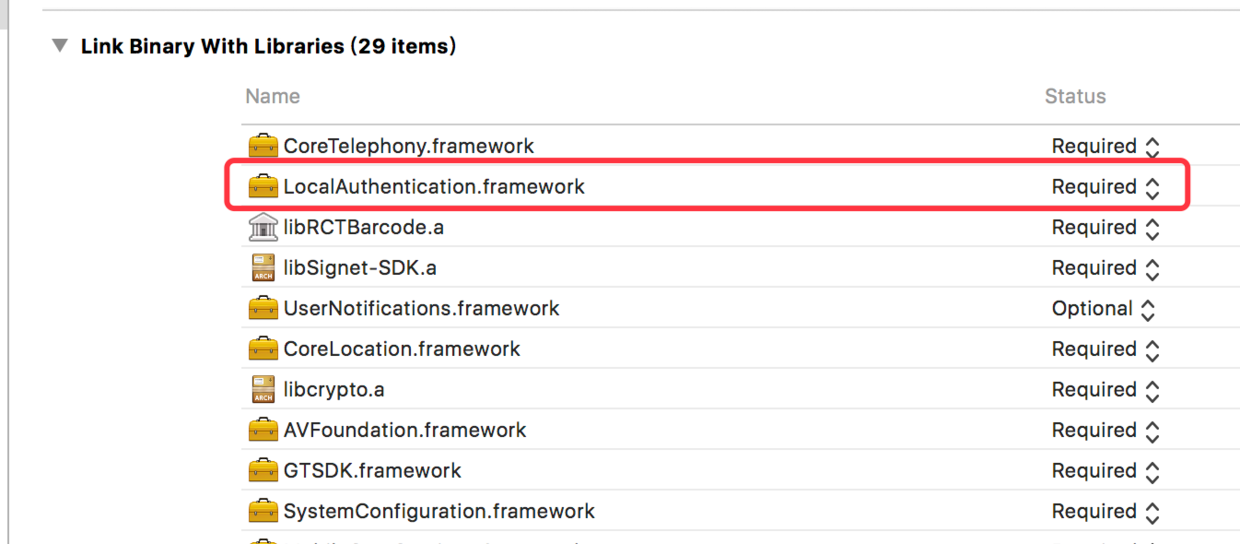
Task: Open status popup for GTSDK.framework
Action: [1106, 471]
